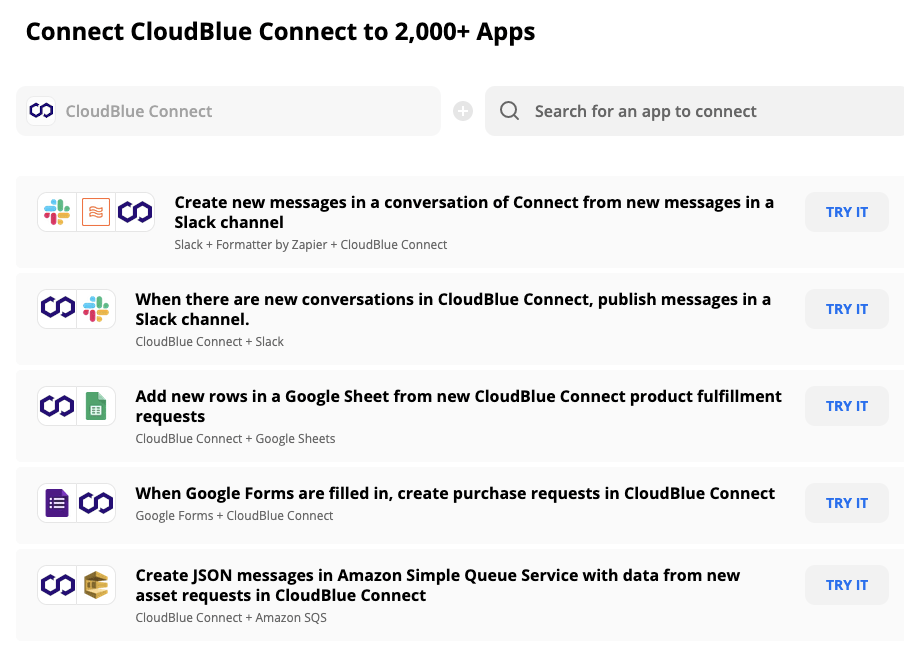904x658 pixels.
Task: Click the CloudBlue Connect app field
Action: [228, 111]
